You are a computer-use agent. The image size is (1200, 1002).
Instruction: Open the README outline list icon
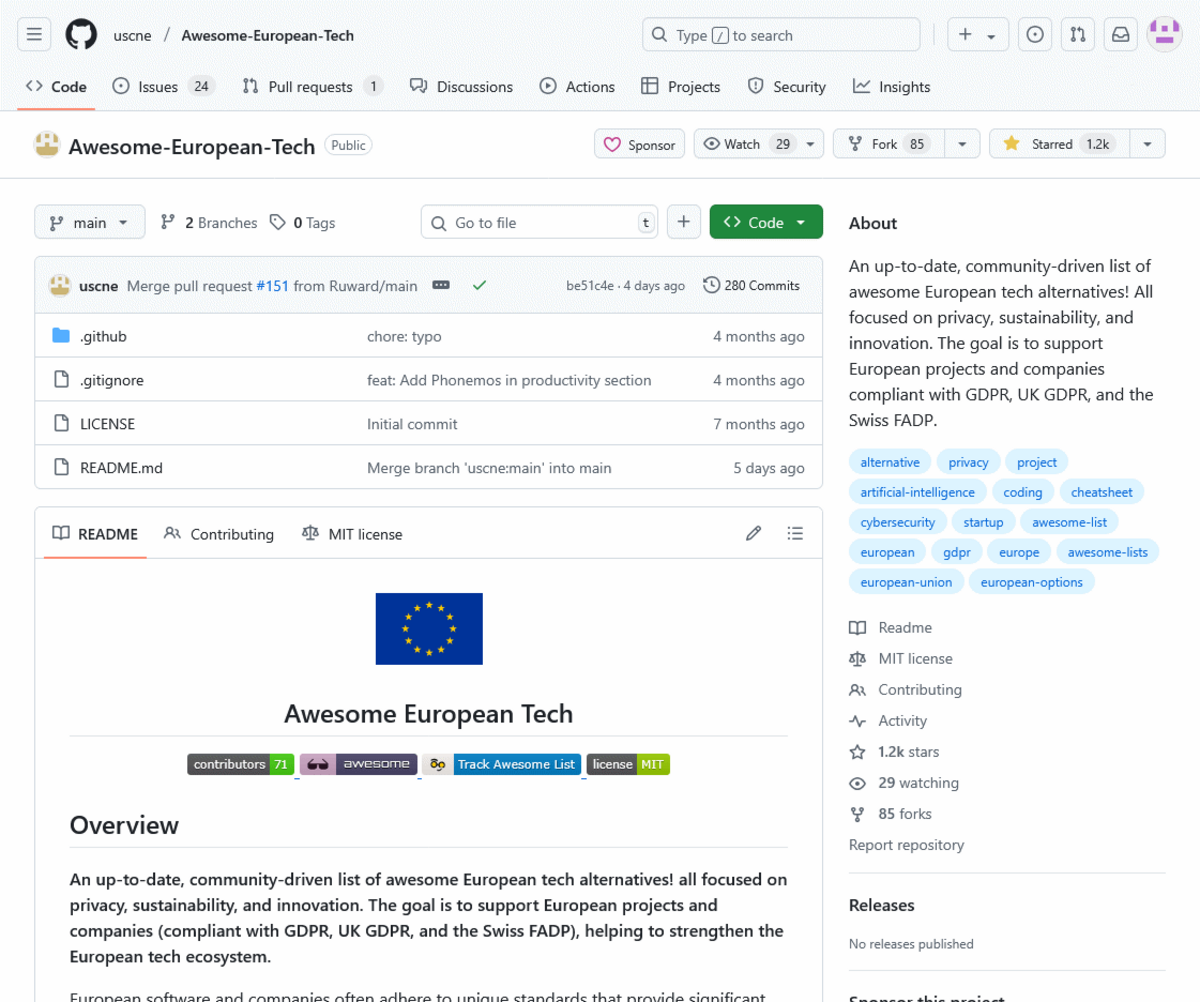[795, 534]
